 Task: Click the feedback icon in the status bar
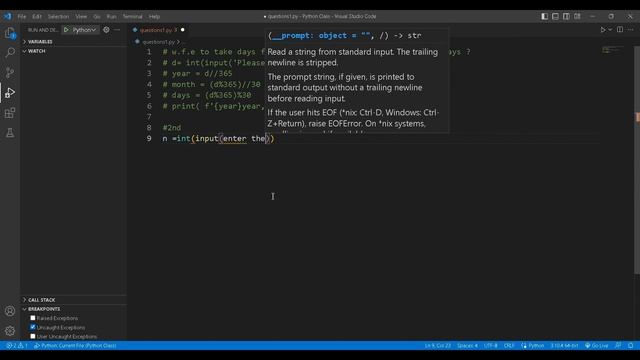(x=618, y=345)
